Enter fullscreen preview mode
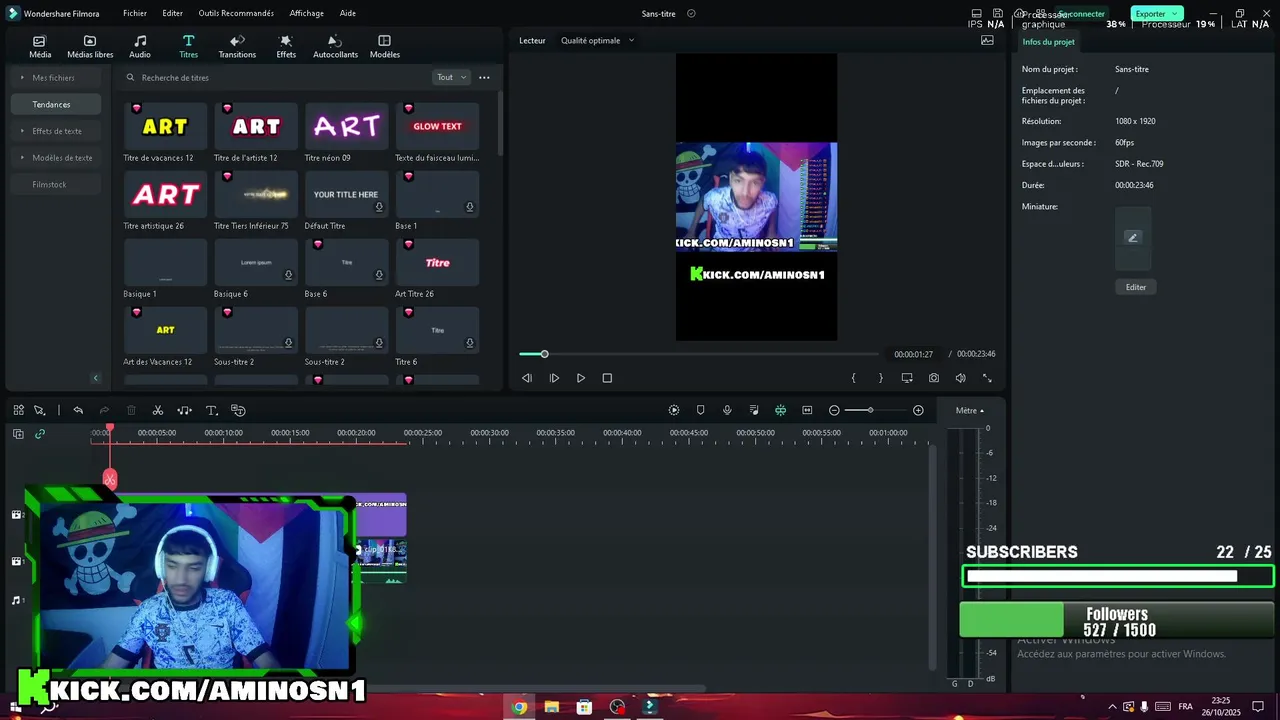The image size is (1280, 720). tap(987, 378)
